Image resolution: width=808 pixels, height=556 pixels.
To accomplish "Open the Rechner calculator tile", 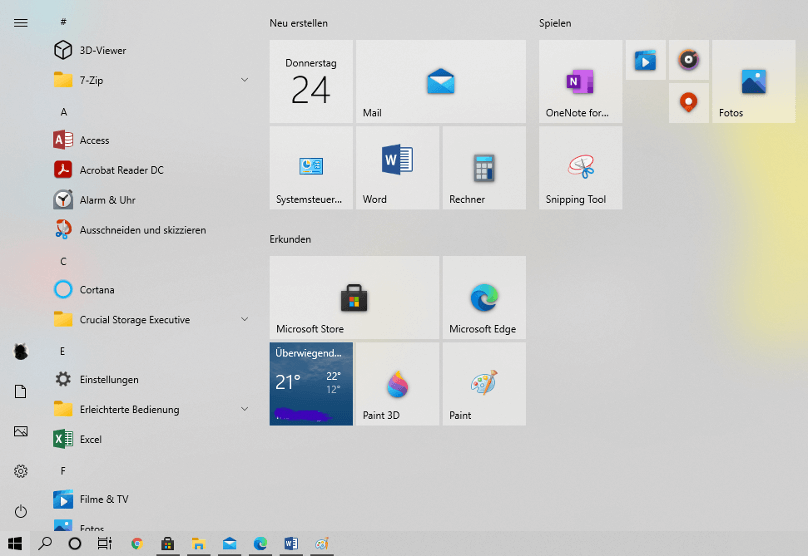I will [484, 168].
